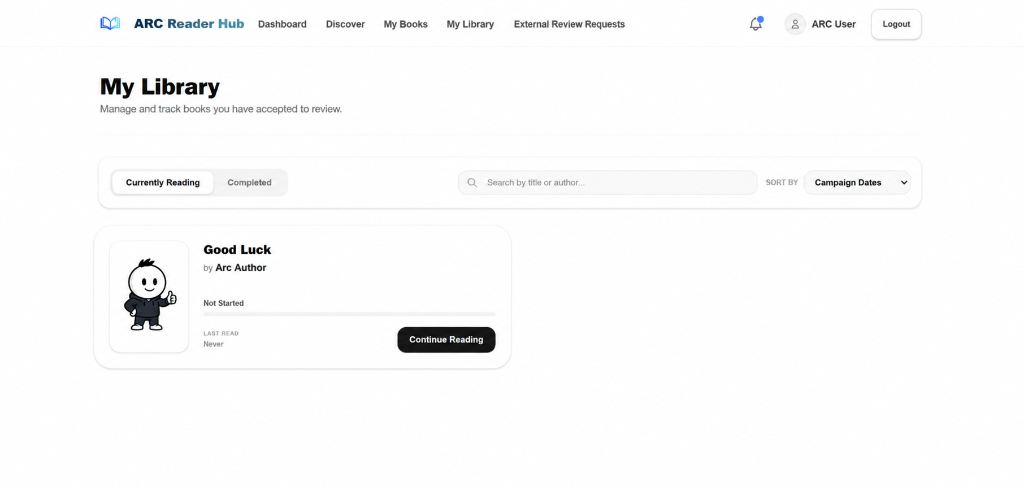The width and height of the screenshot is (1024, 490).
Task: Click the search magnifier icon
Action: pos(472,183)
